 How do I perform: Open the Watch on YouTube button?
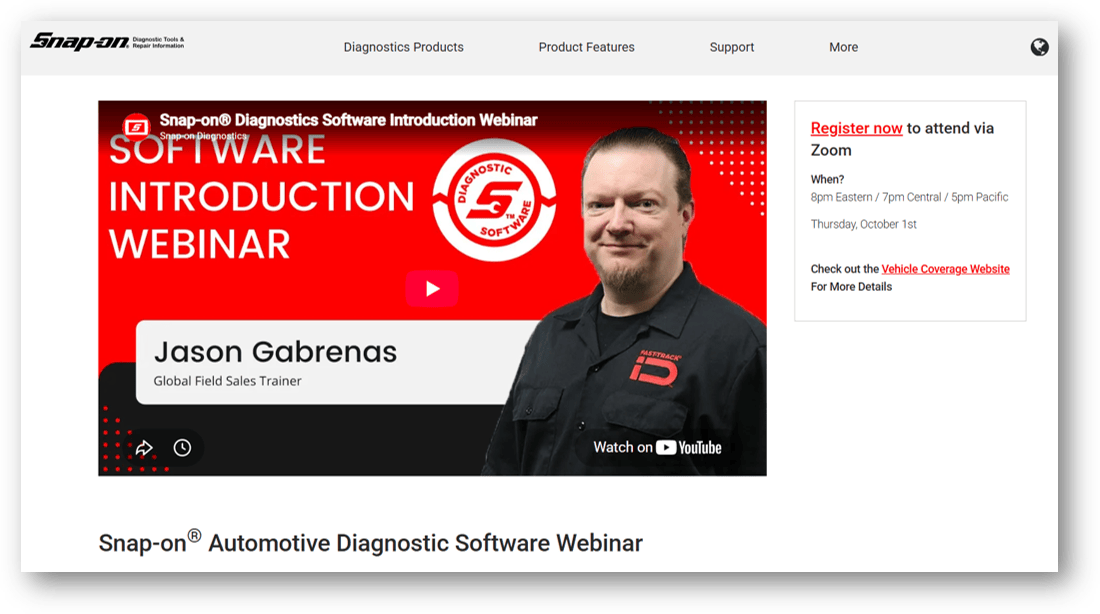(657, 447)
